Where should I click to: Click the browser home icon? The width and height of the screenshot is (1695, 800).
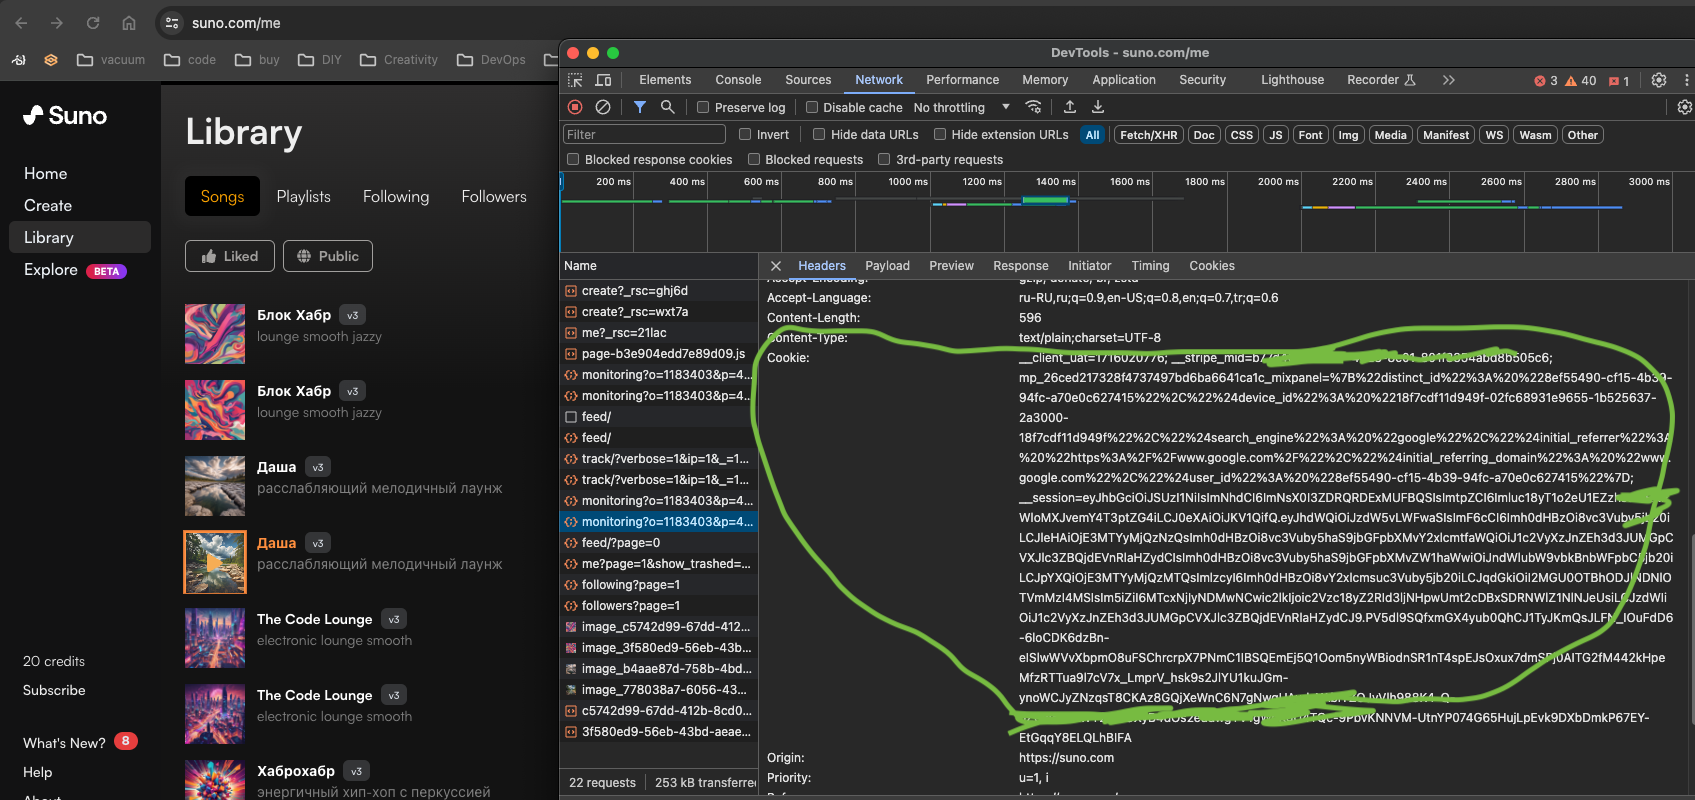pos(129,23)
